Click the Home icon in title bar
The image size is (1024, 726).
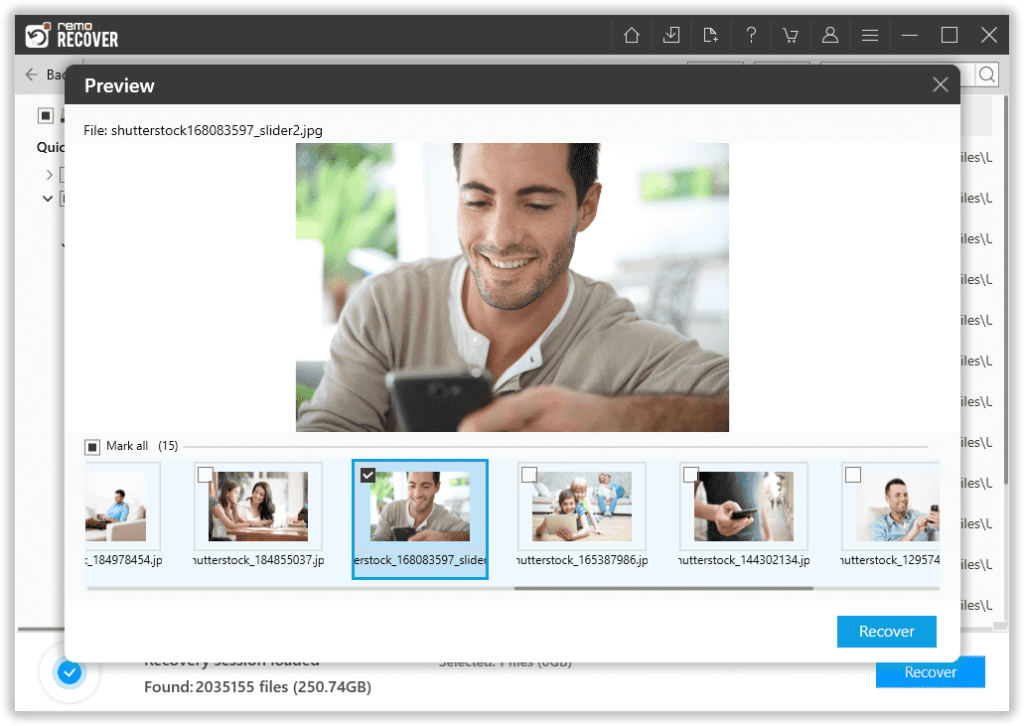coord(631,36)
